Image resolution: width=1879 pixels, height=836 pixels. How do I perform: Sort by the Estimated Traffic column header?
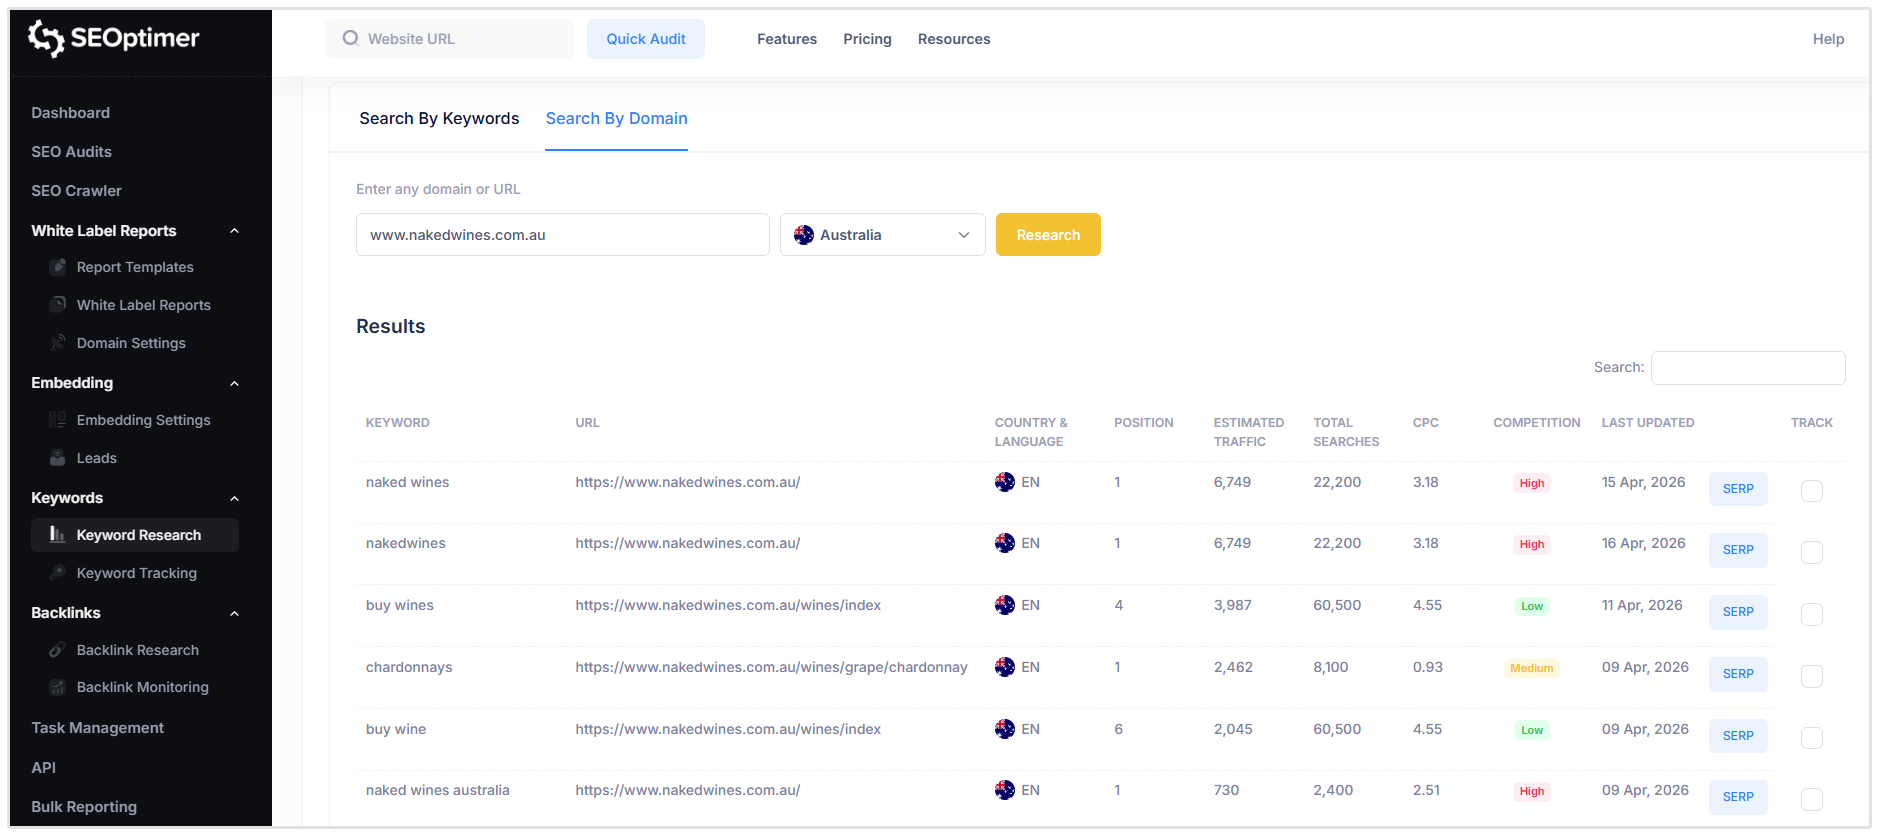1249,432
